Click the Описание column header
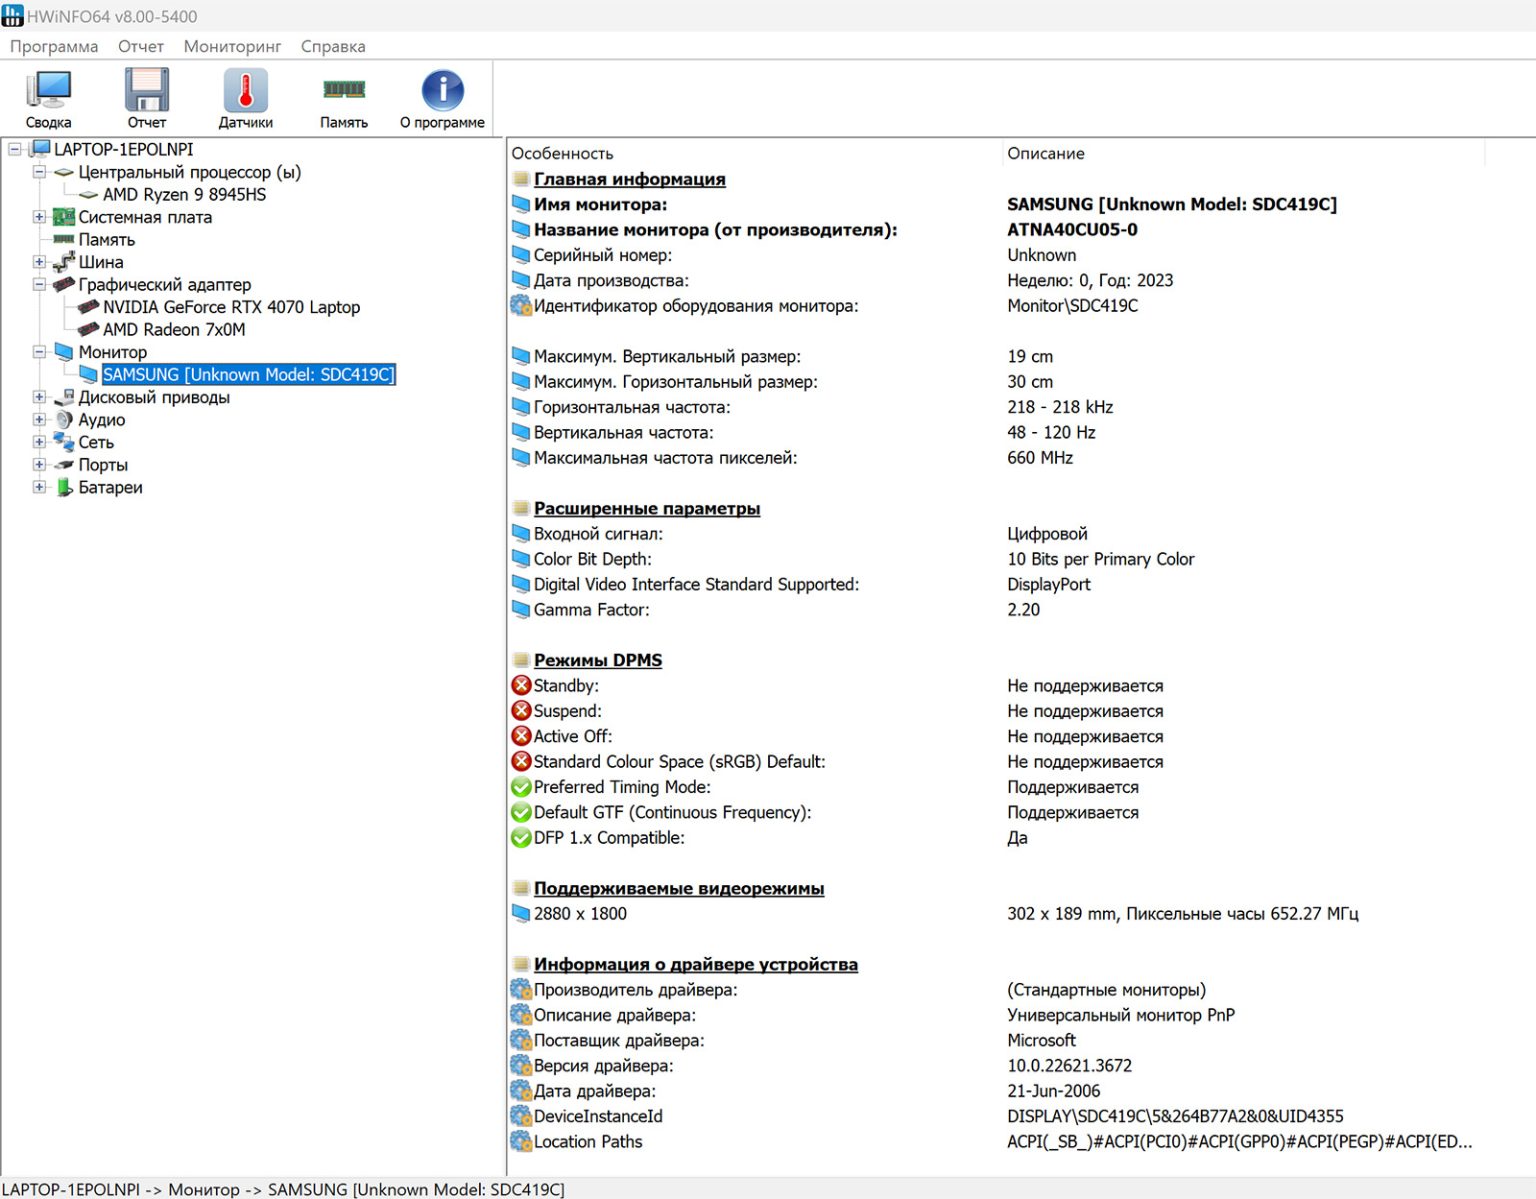 (1045, 153)
